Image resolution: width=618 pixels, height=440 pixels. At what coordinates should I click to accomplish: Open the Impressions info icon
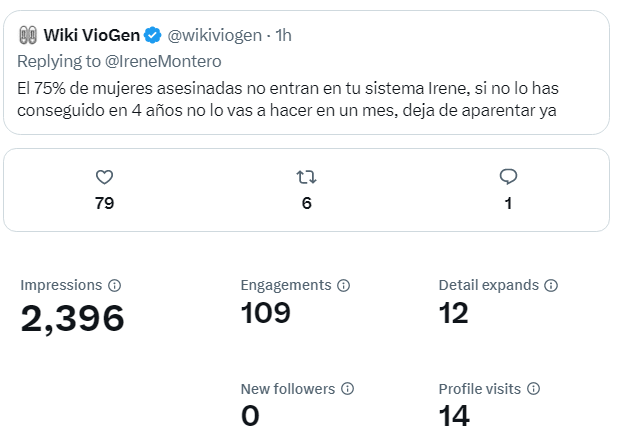pyautogui.click(x=115, y=285)
